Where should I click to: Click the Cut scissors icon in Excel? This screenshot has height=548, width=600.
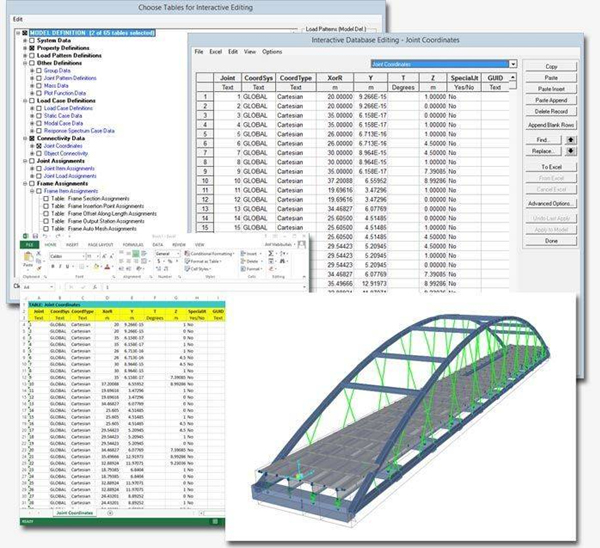click(39, 253)
